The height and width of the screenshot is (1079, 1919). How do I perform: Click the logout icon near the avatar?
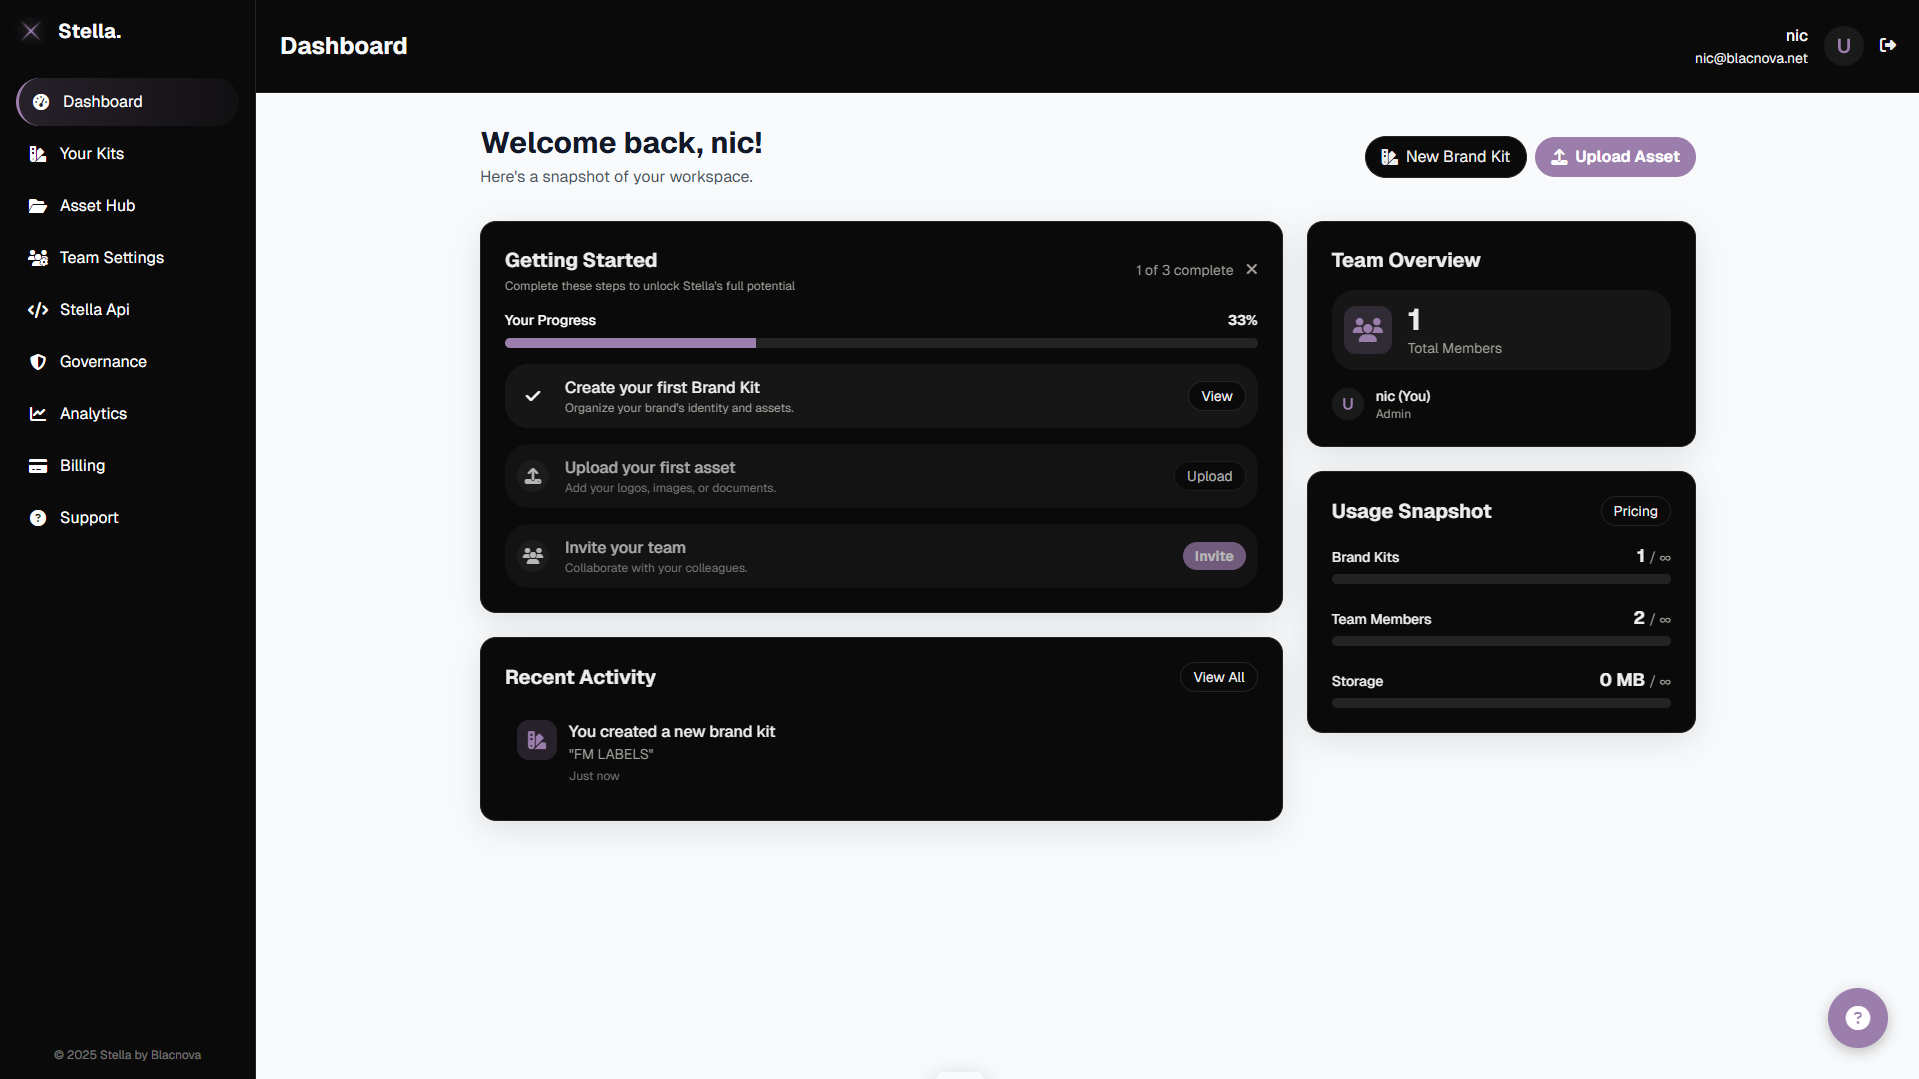1889,45
